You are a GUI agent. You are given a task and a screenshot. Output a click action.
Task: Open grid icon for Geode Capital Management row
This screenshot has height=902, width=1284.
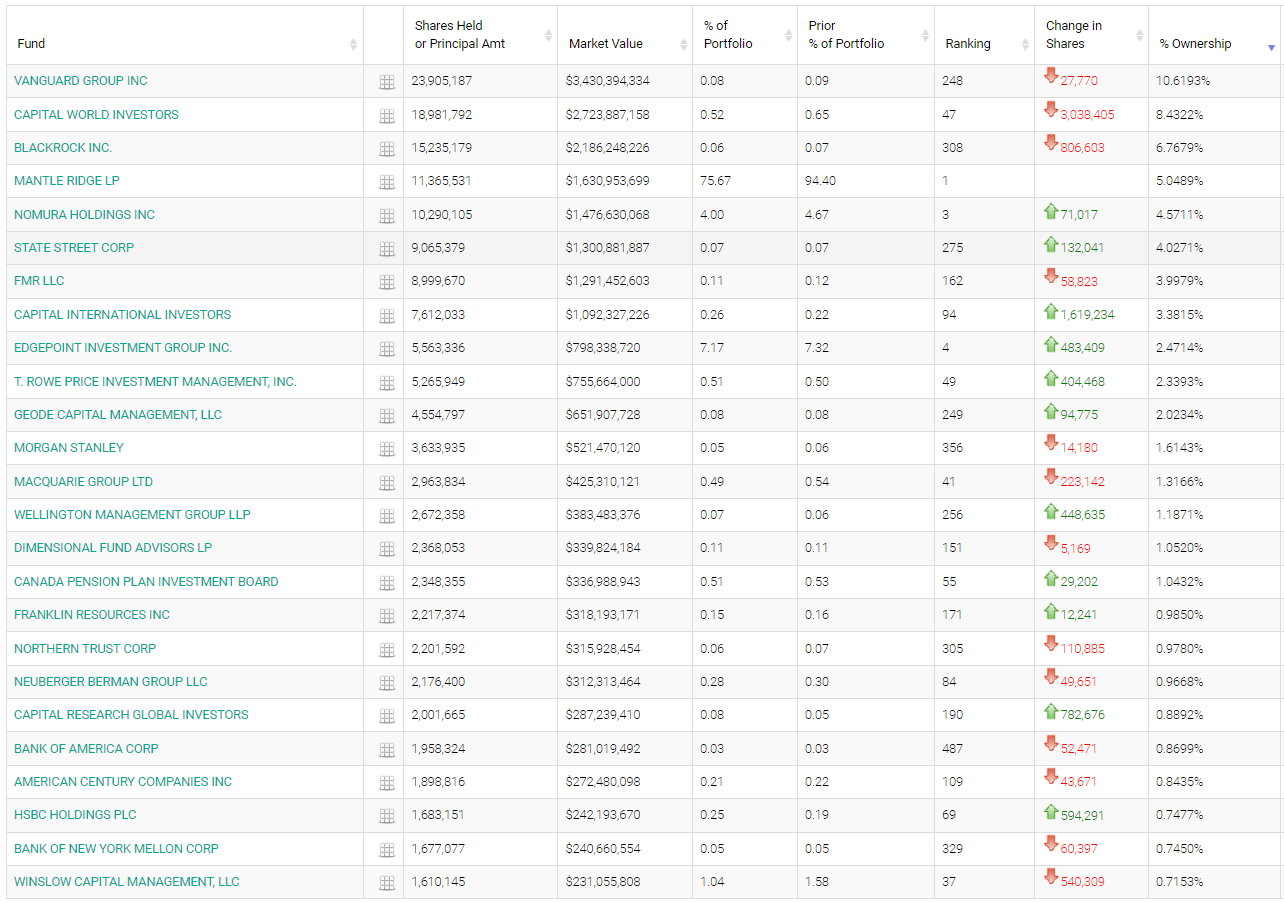(387, 416)
